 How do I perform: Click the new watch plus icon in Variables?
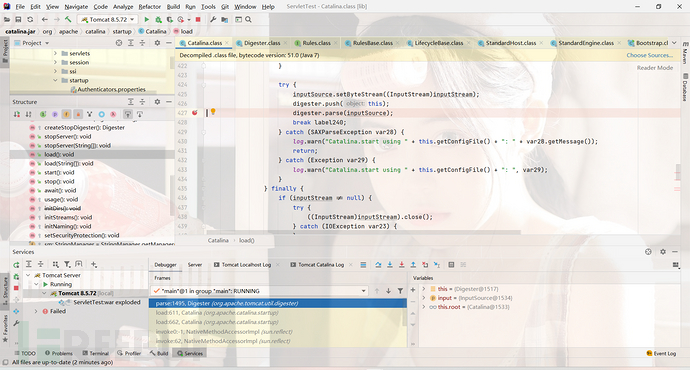click(413, 290)
